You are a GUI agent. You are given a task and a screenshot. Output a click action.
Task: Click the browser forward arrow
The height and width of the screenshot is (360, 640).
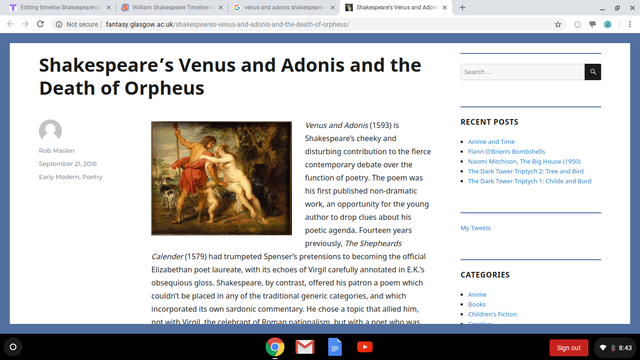[25, 24]
